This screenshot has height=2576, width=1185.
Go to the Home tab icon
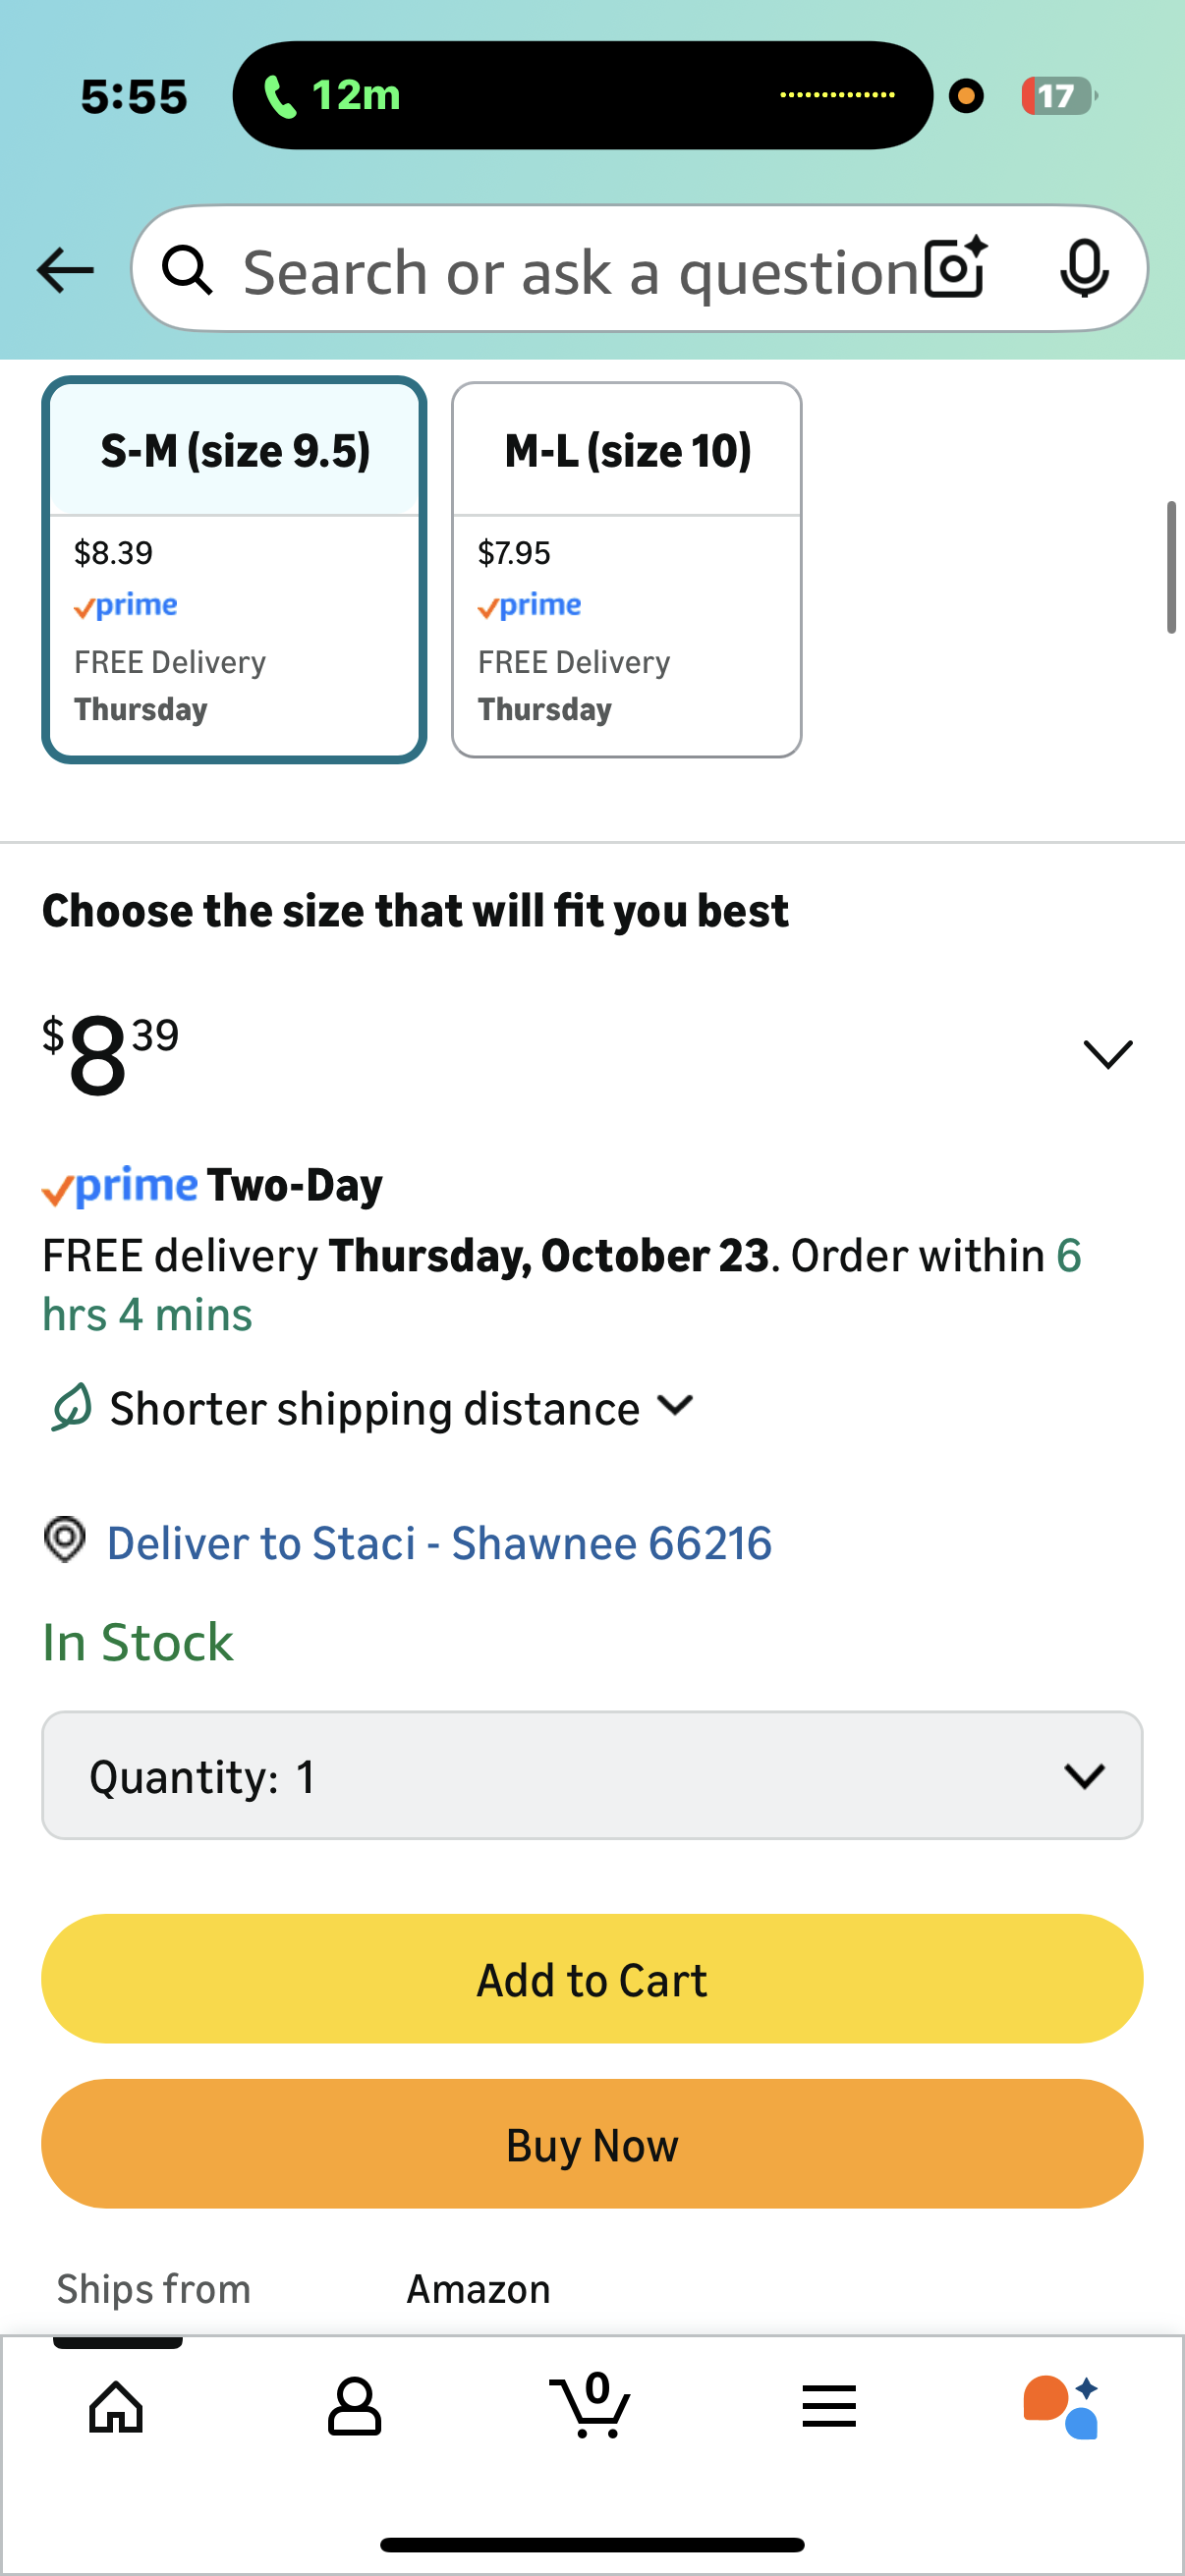(116, 2405)
